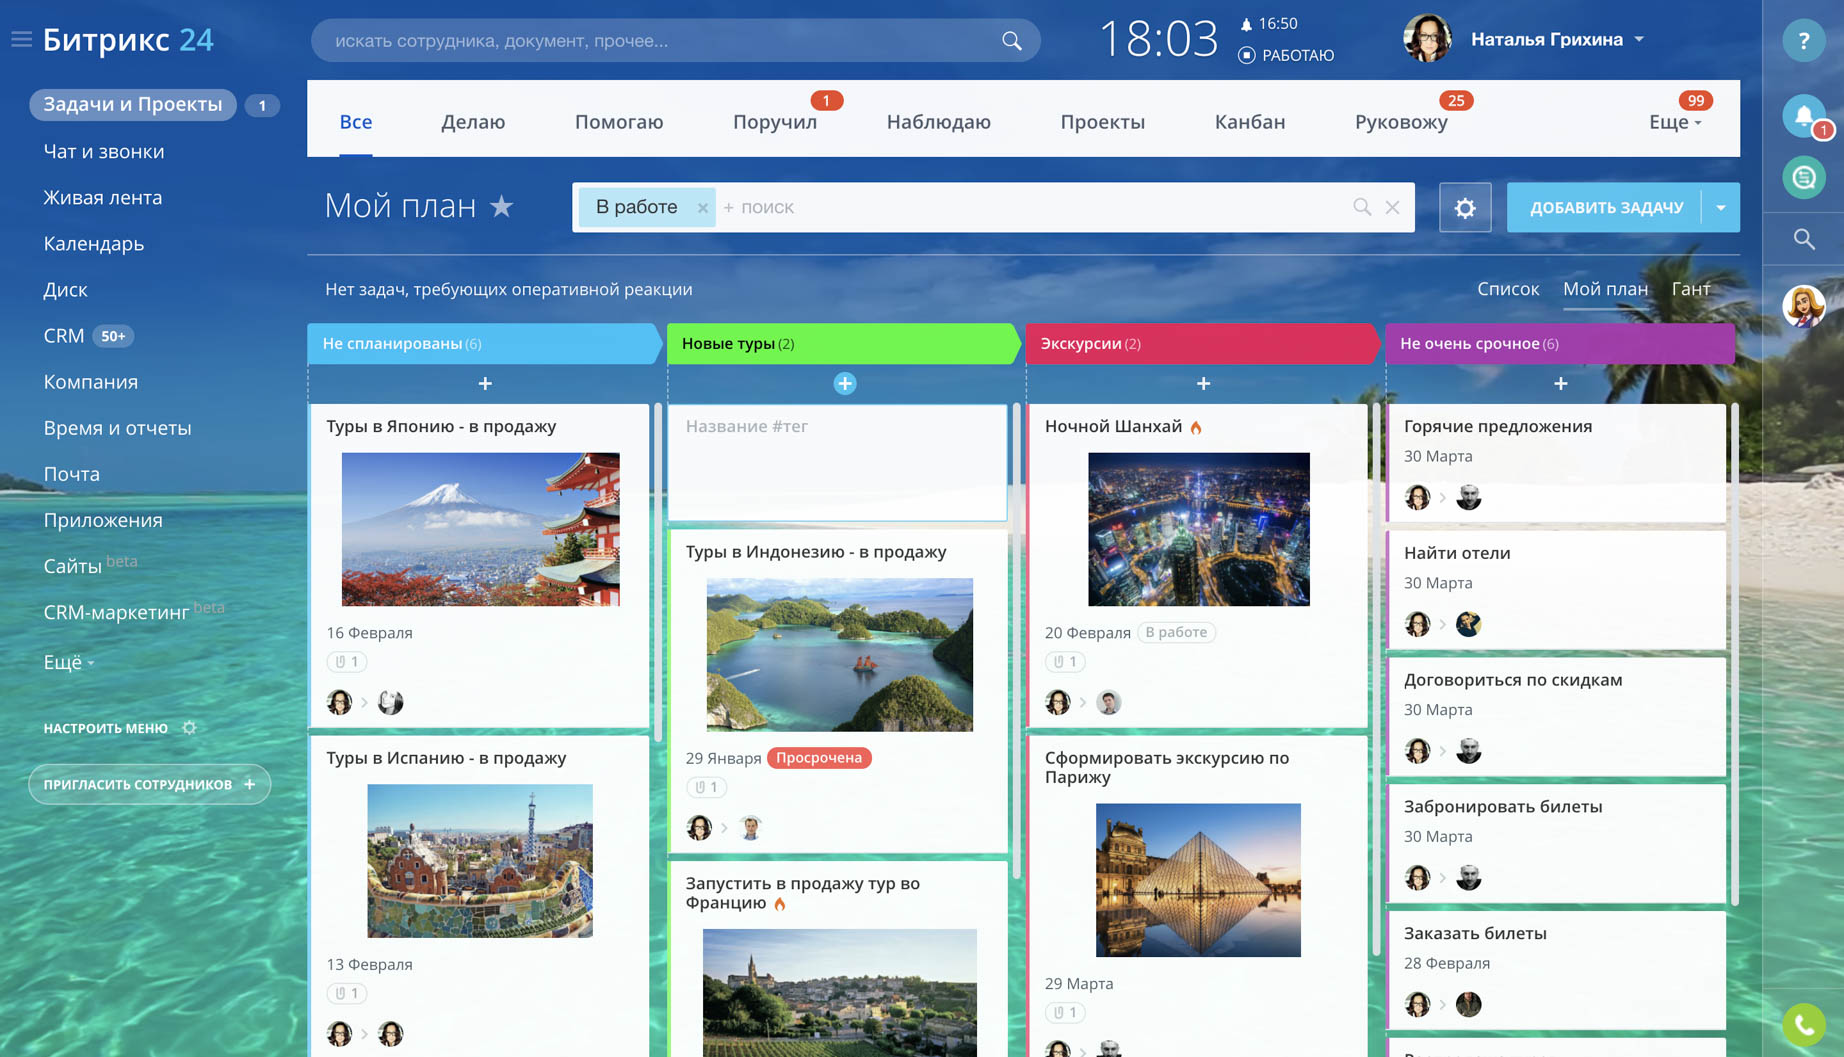Click the Пригласить сотрудников button
Viewport: 1844px width, 1057px height.
(x=149, y=784)
